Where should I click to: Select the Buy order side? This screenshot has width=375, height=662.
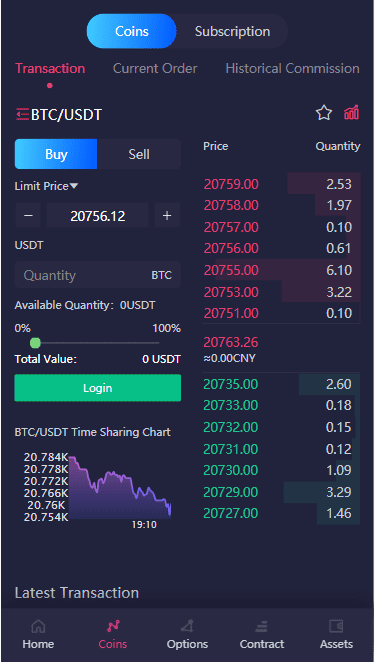pos(56,154)
